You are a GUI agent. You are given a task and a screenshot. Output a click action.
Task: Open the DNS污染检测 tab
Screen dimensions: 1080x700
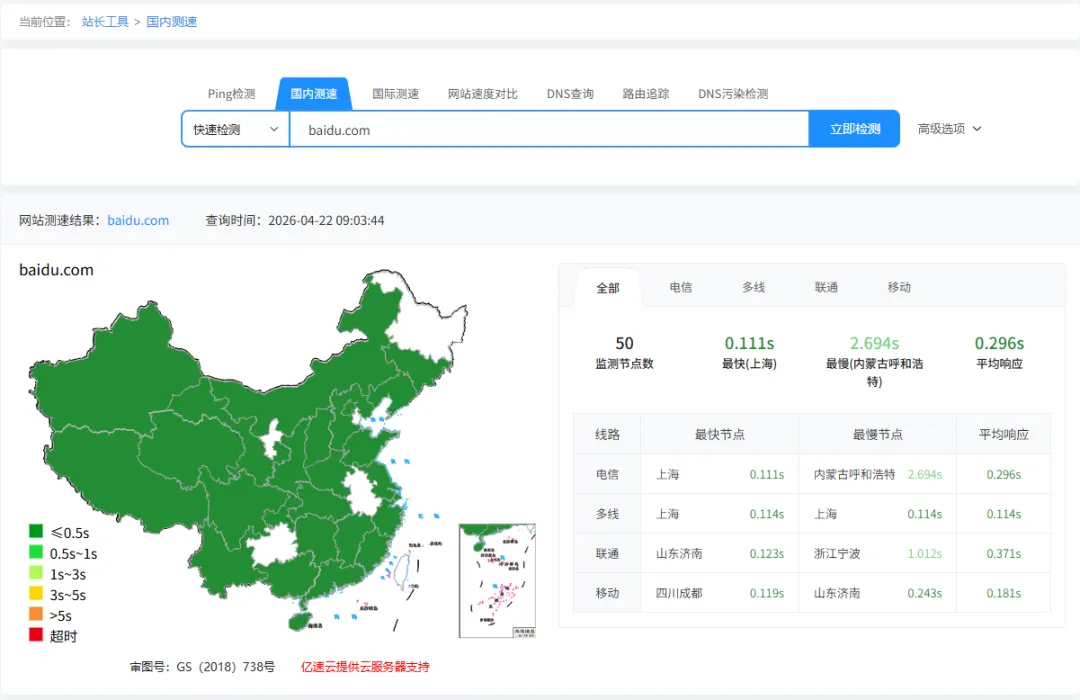pos(733,94)
